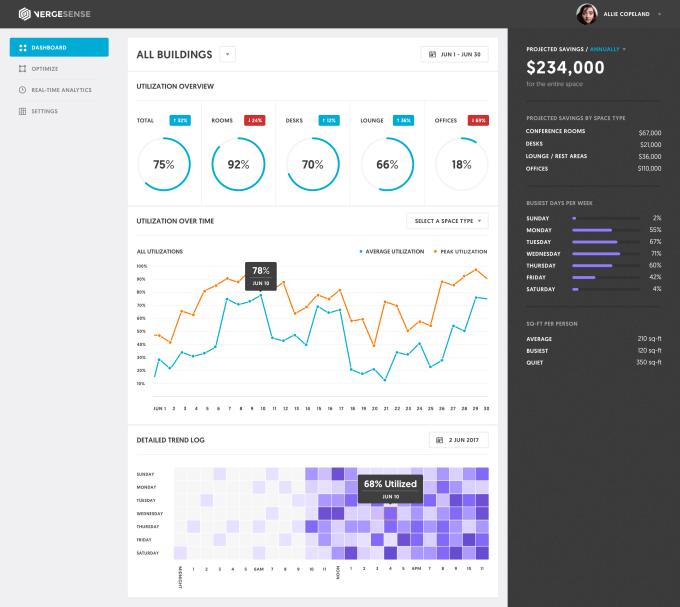The width and height of the screenshot is (680, 607).
Task: Open the 2 Jun 2017 trend log date
Action: pos(458,440)
